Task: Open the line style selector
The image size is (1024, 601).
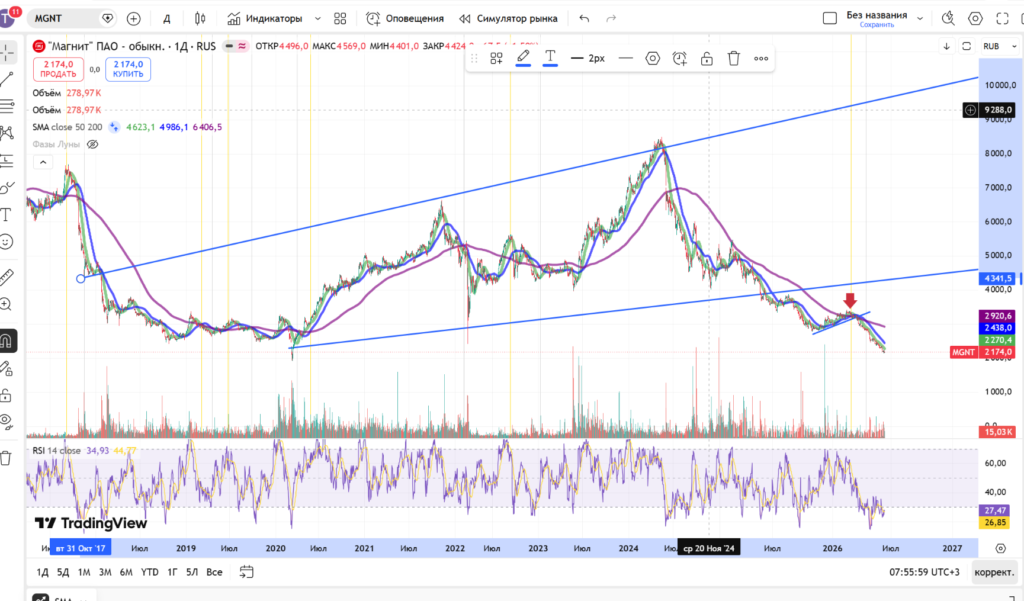Action: click(625, 58)
